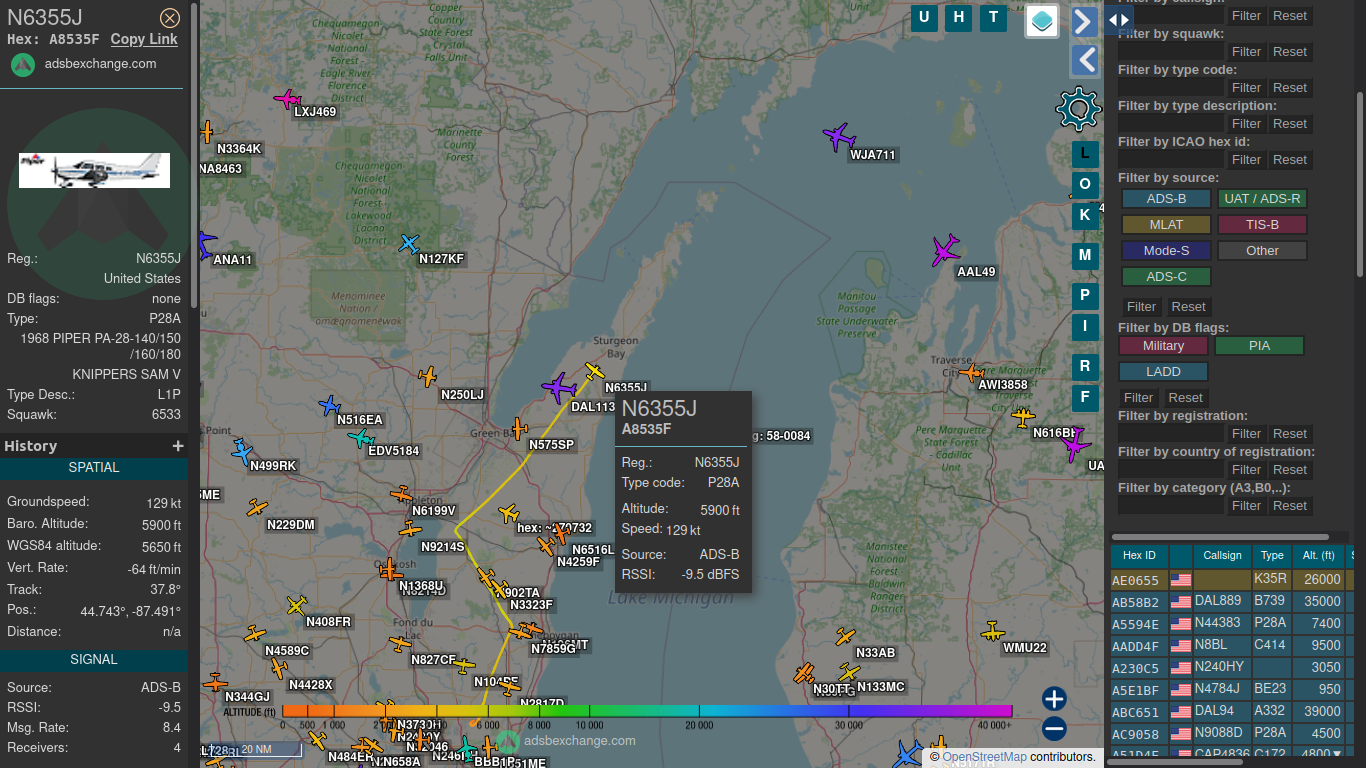The height and width of the screenshot is (768, 1366).
Task: Click the Copy Link link
Action: click(144, 39)
